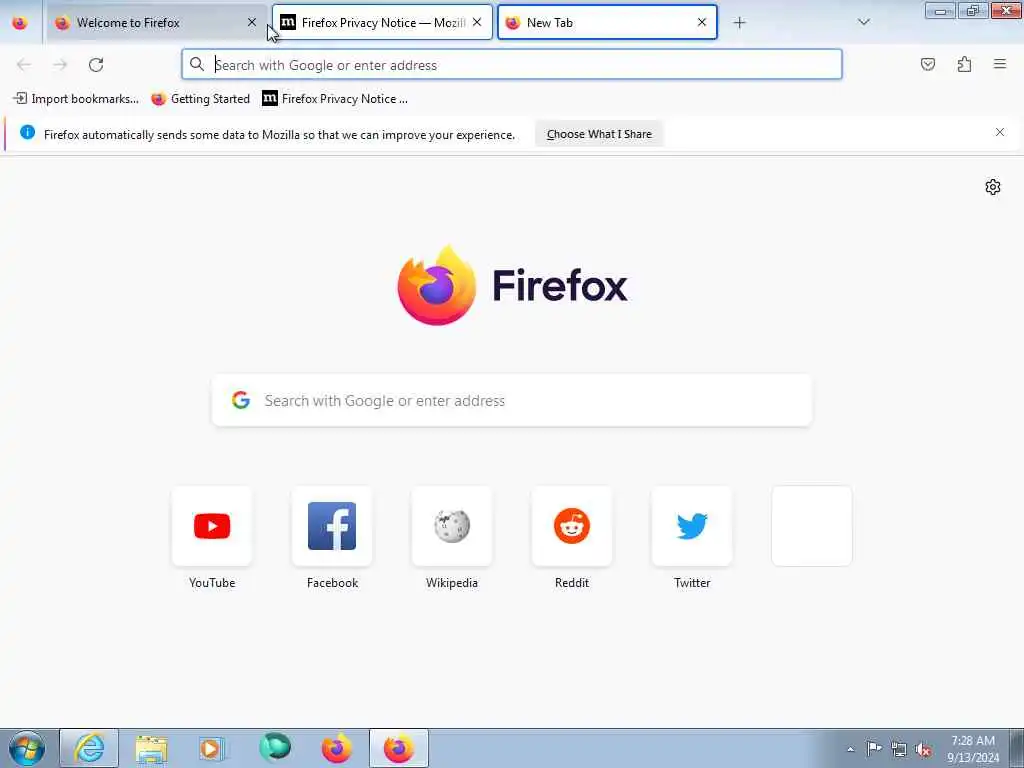1024x768 pixels.
Task: Open Windows Media Player from taskbar
Action: tap(212, 748)
